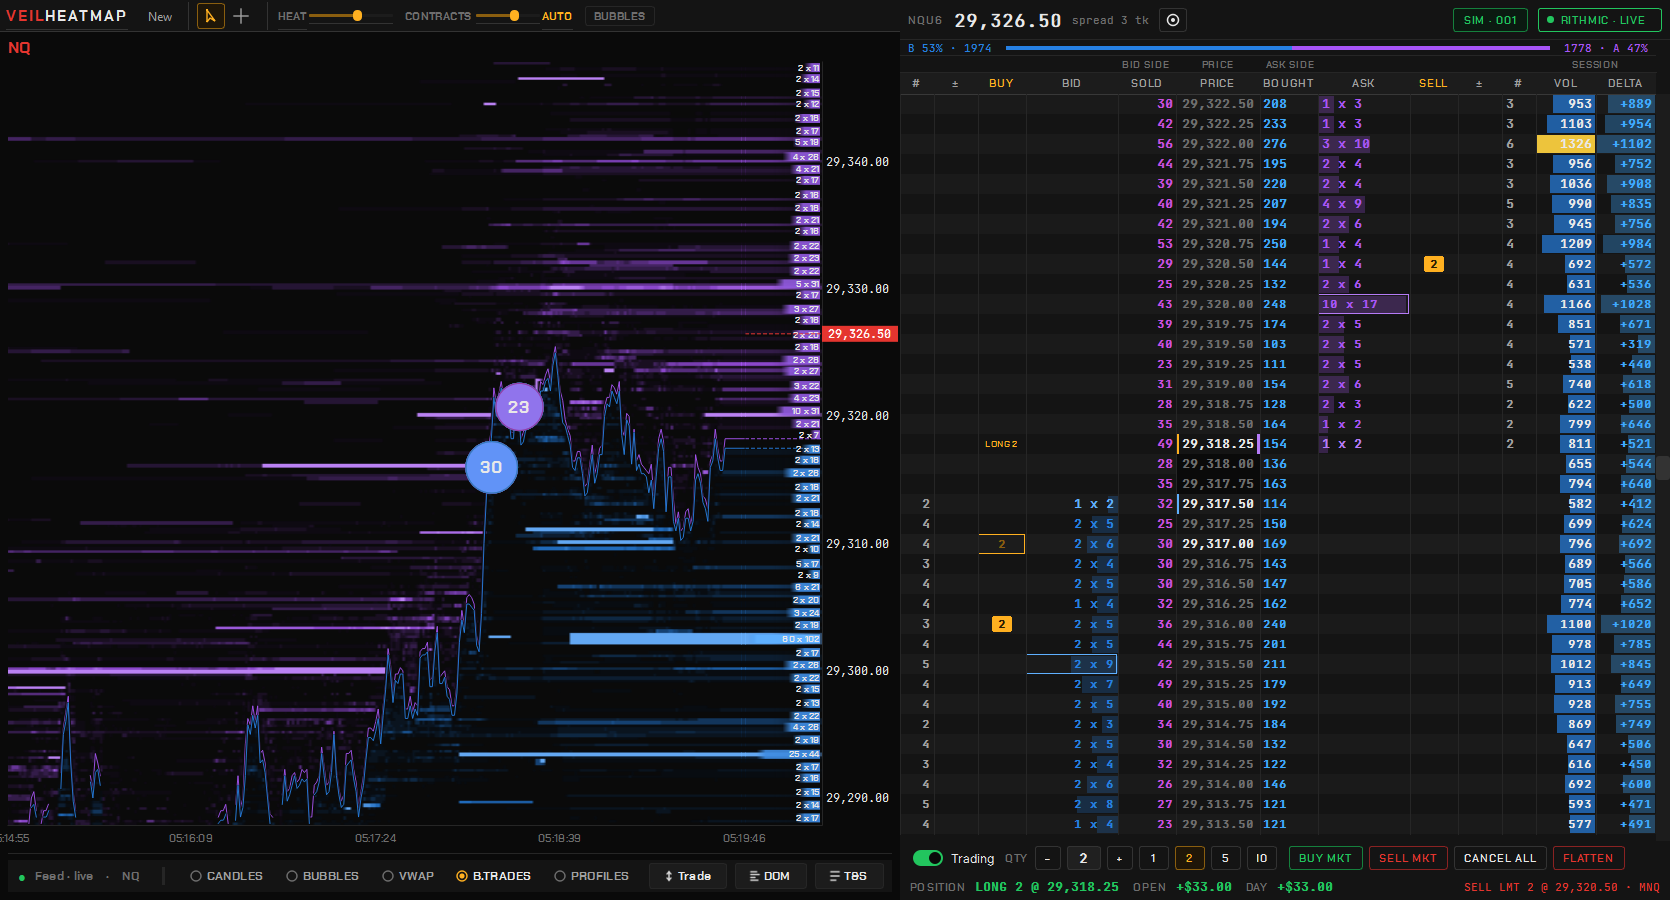Click the VEILHEATMAP logo

pos(66,16)
